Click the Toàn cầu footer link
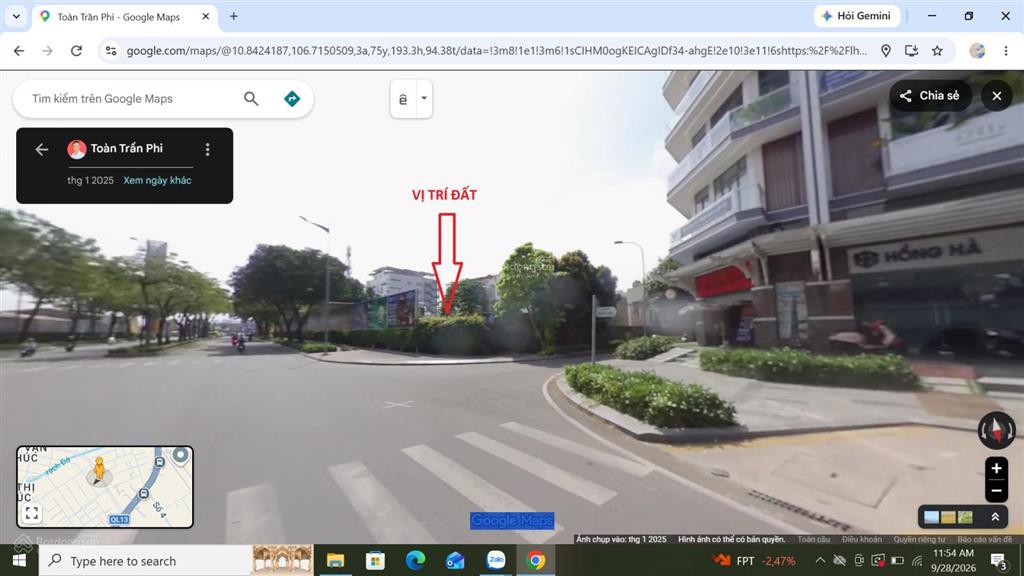The image size is (1024, 576). coord(814,539)
